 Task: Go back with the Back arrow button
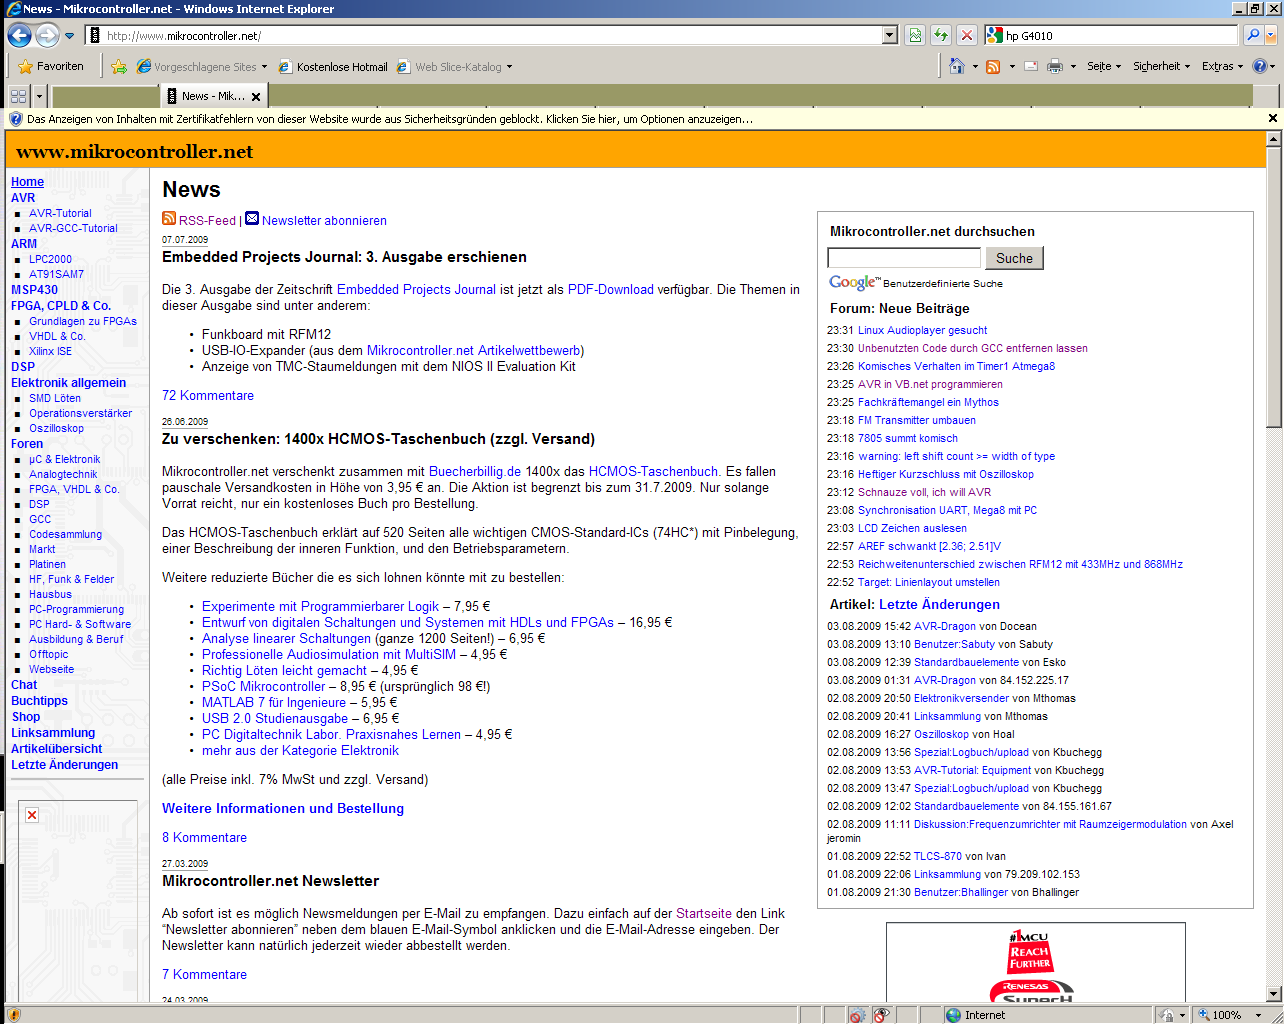(19, 35)
